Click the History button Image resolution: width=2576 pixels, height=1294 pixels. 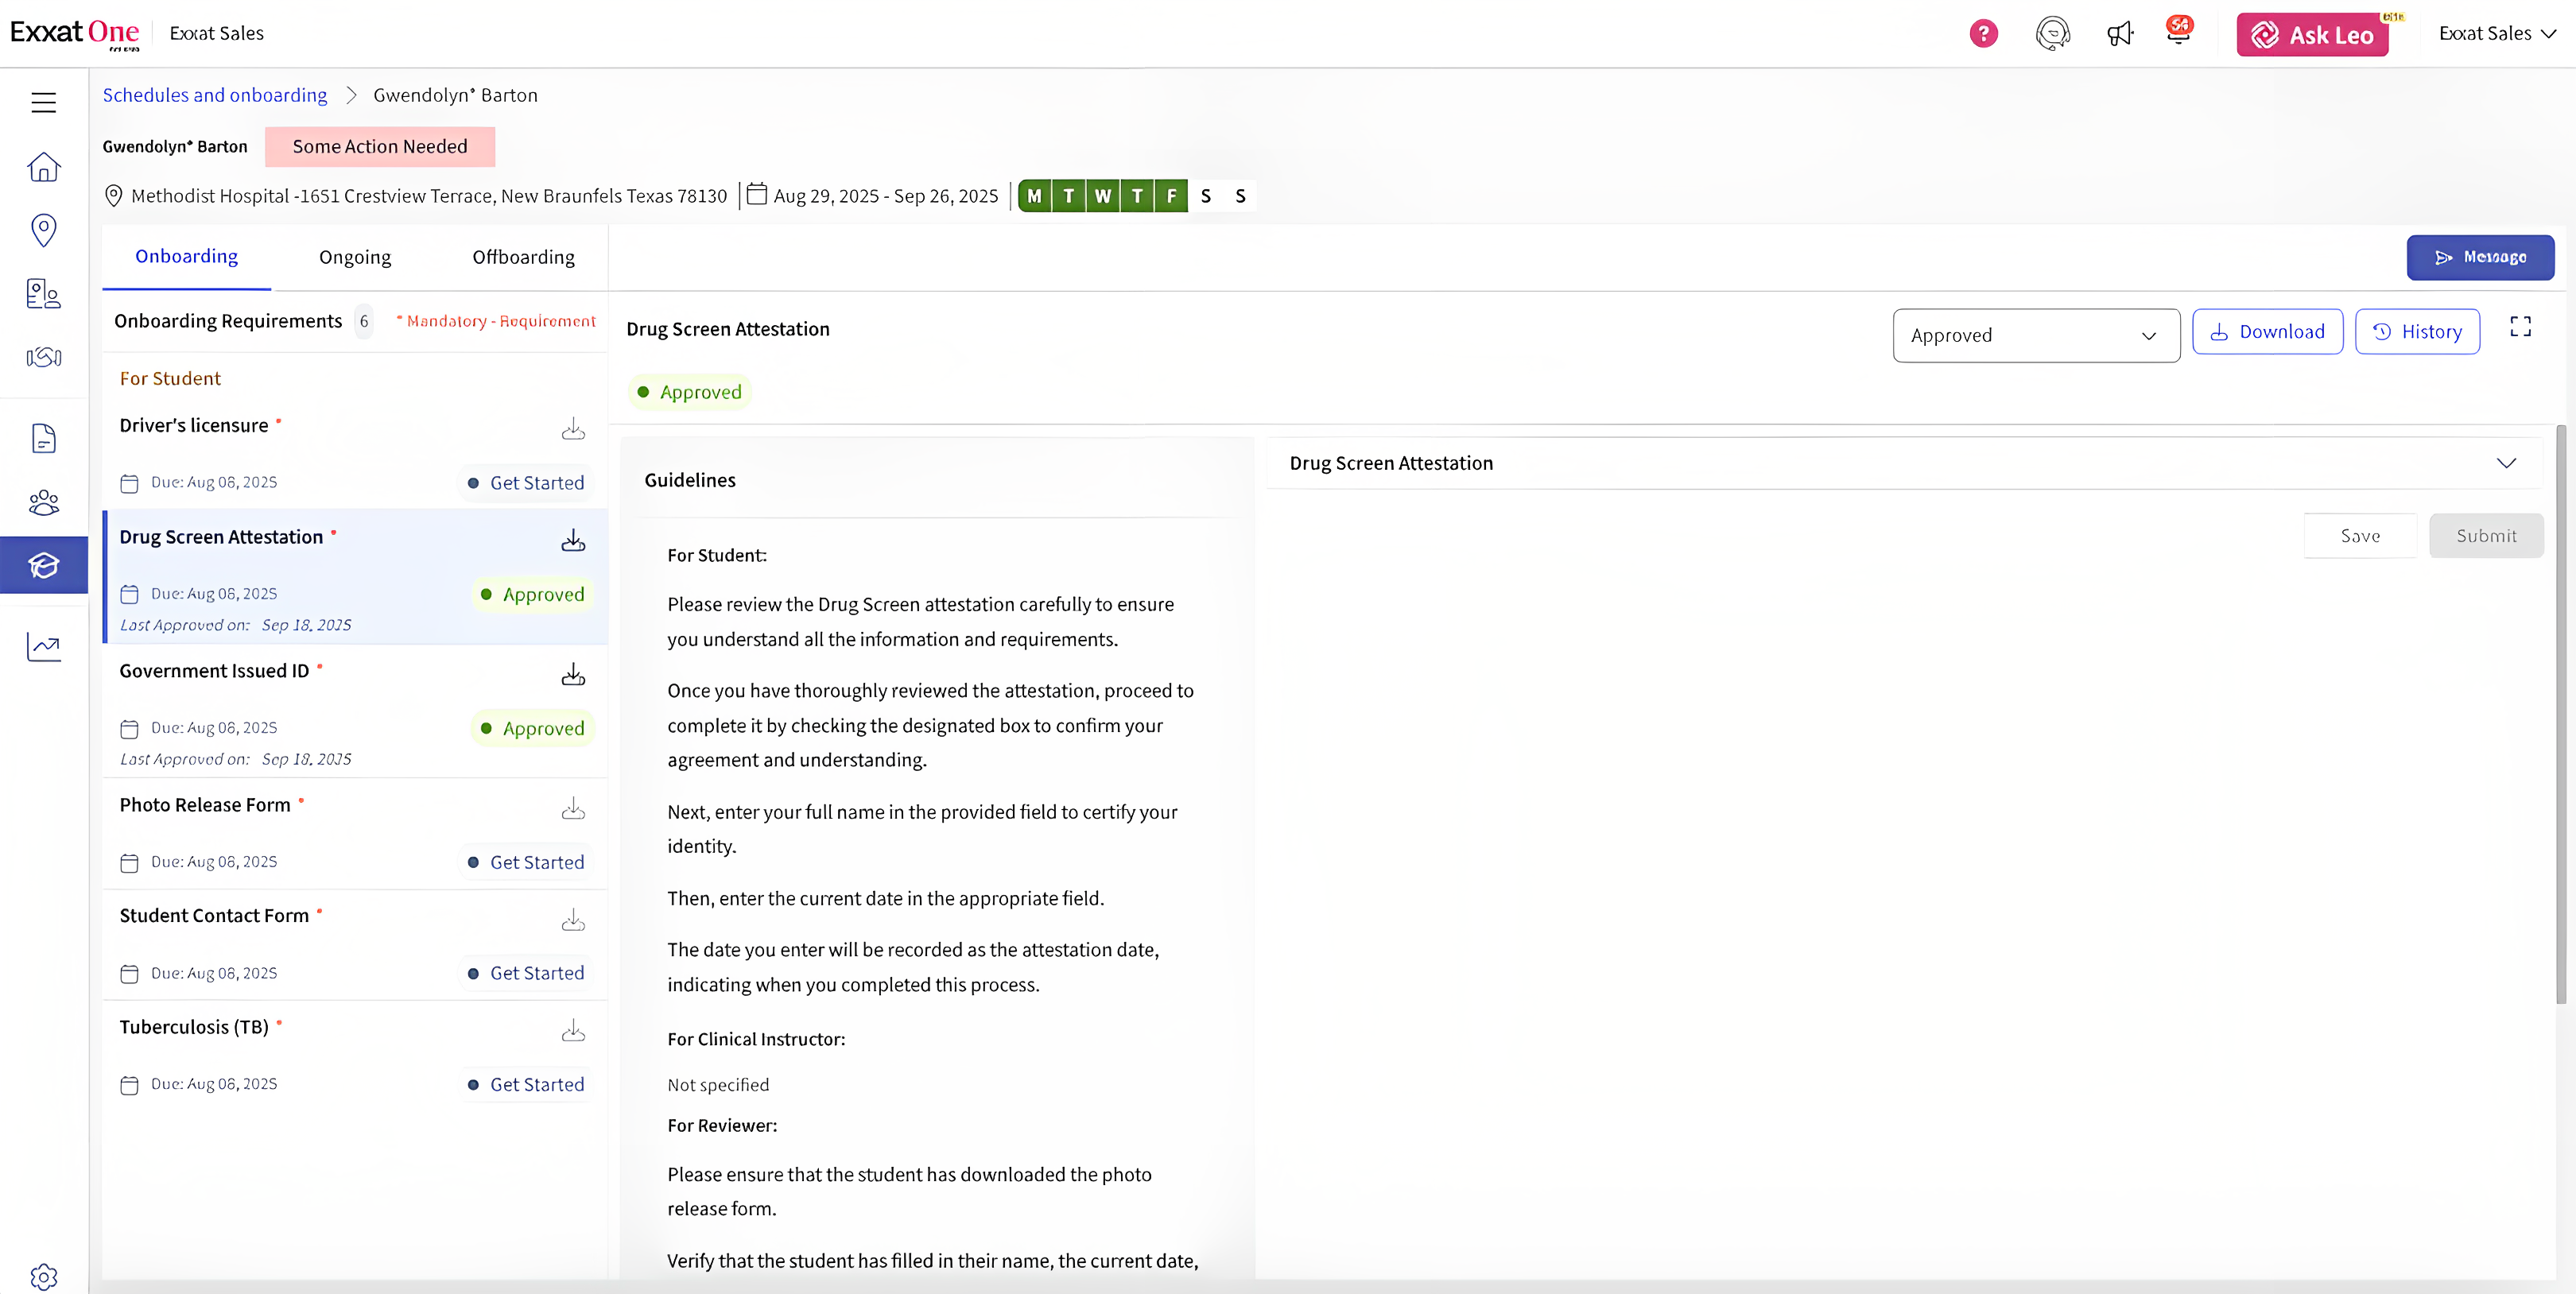coord(2416,332)
